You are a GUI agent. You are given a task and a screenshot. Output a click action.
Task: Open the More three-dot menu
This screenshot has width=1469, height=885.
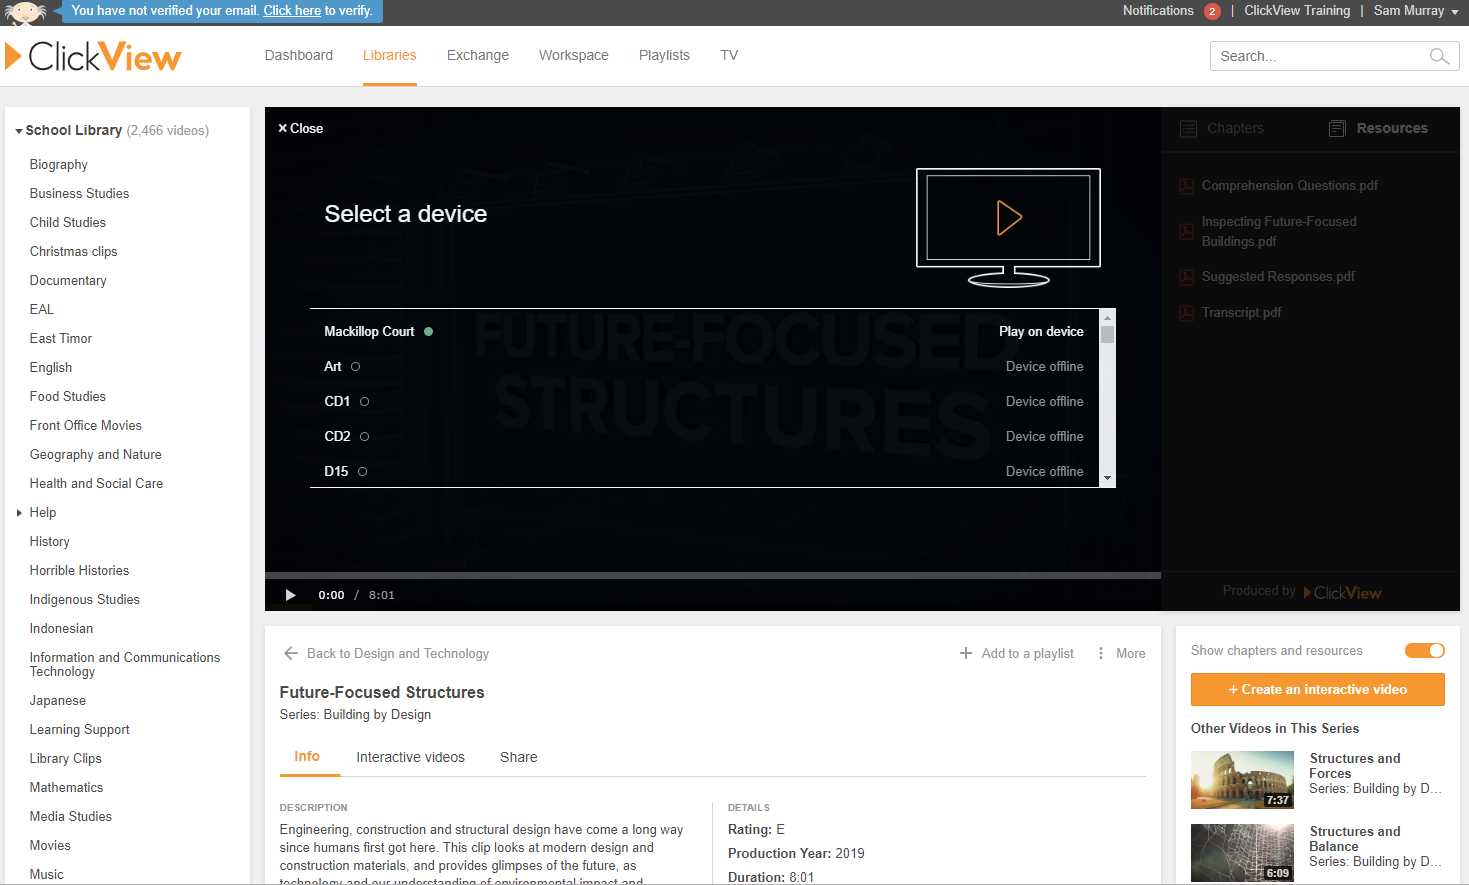tap(1101, 653)
